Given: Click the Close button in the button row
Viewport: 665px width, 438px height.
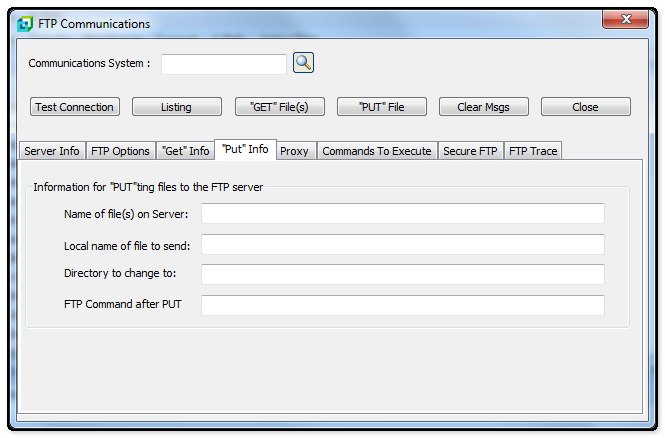Looking at the screenshot, I should point(585,107).
